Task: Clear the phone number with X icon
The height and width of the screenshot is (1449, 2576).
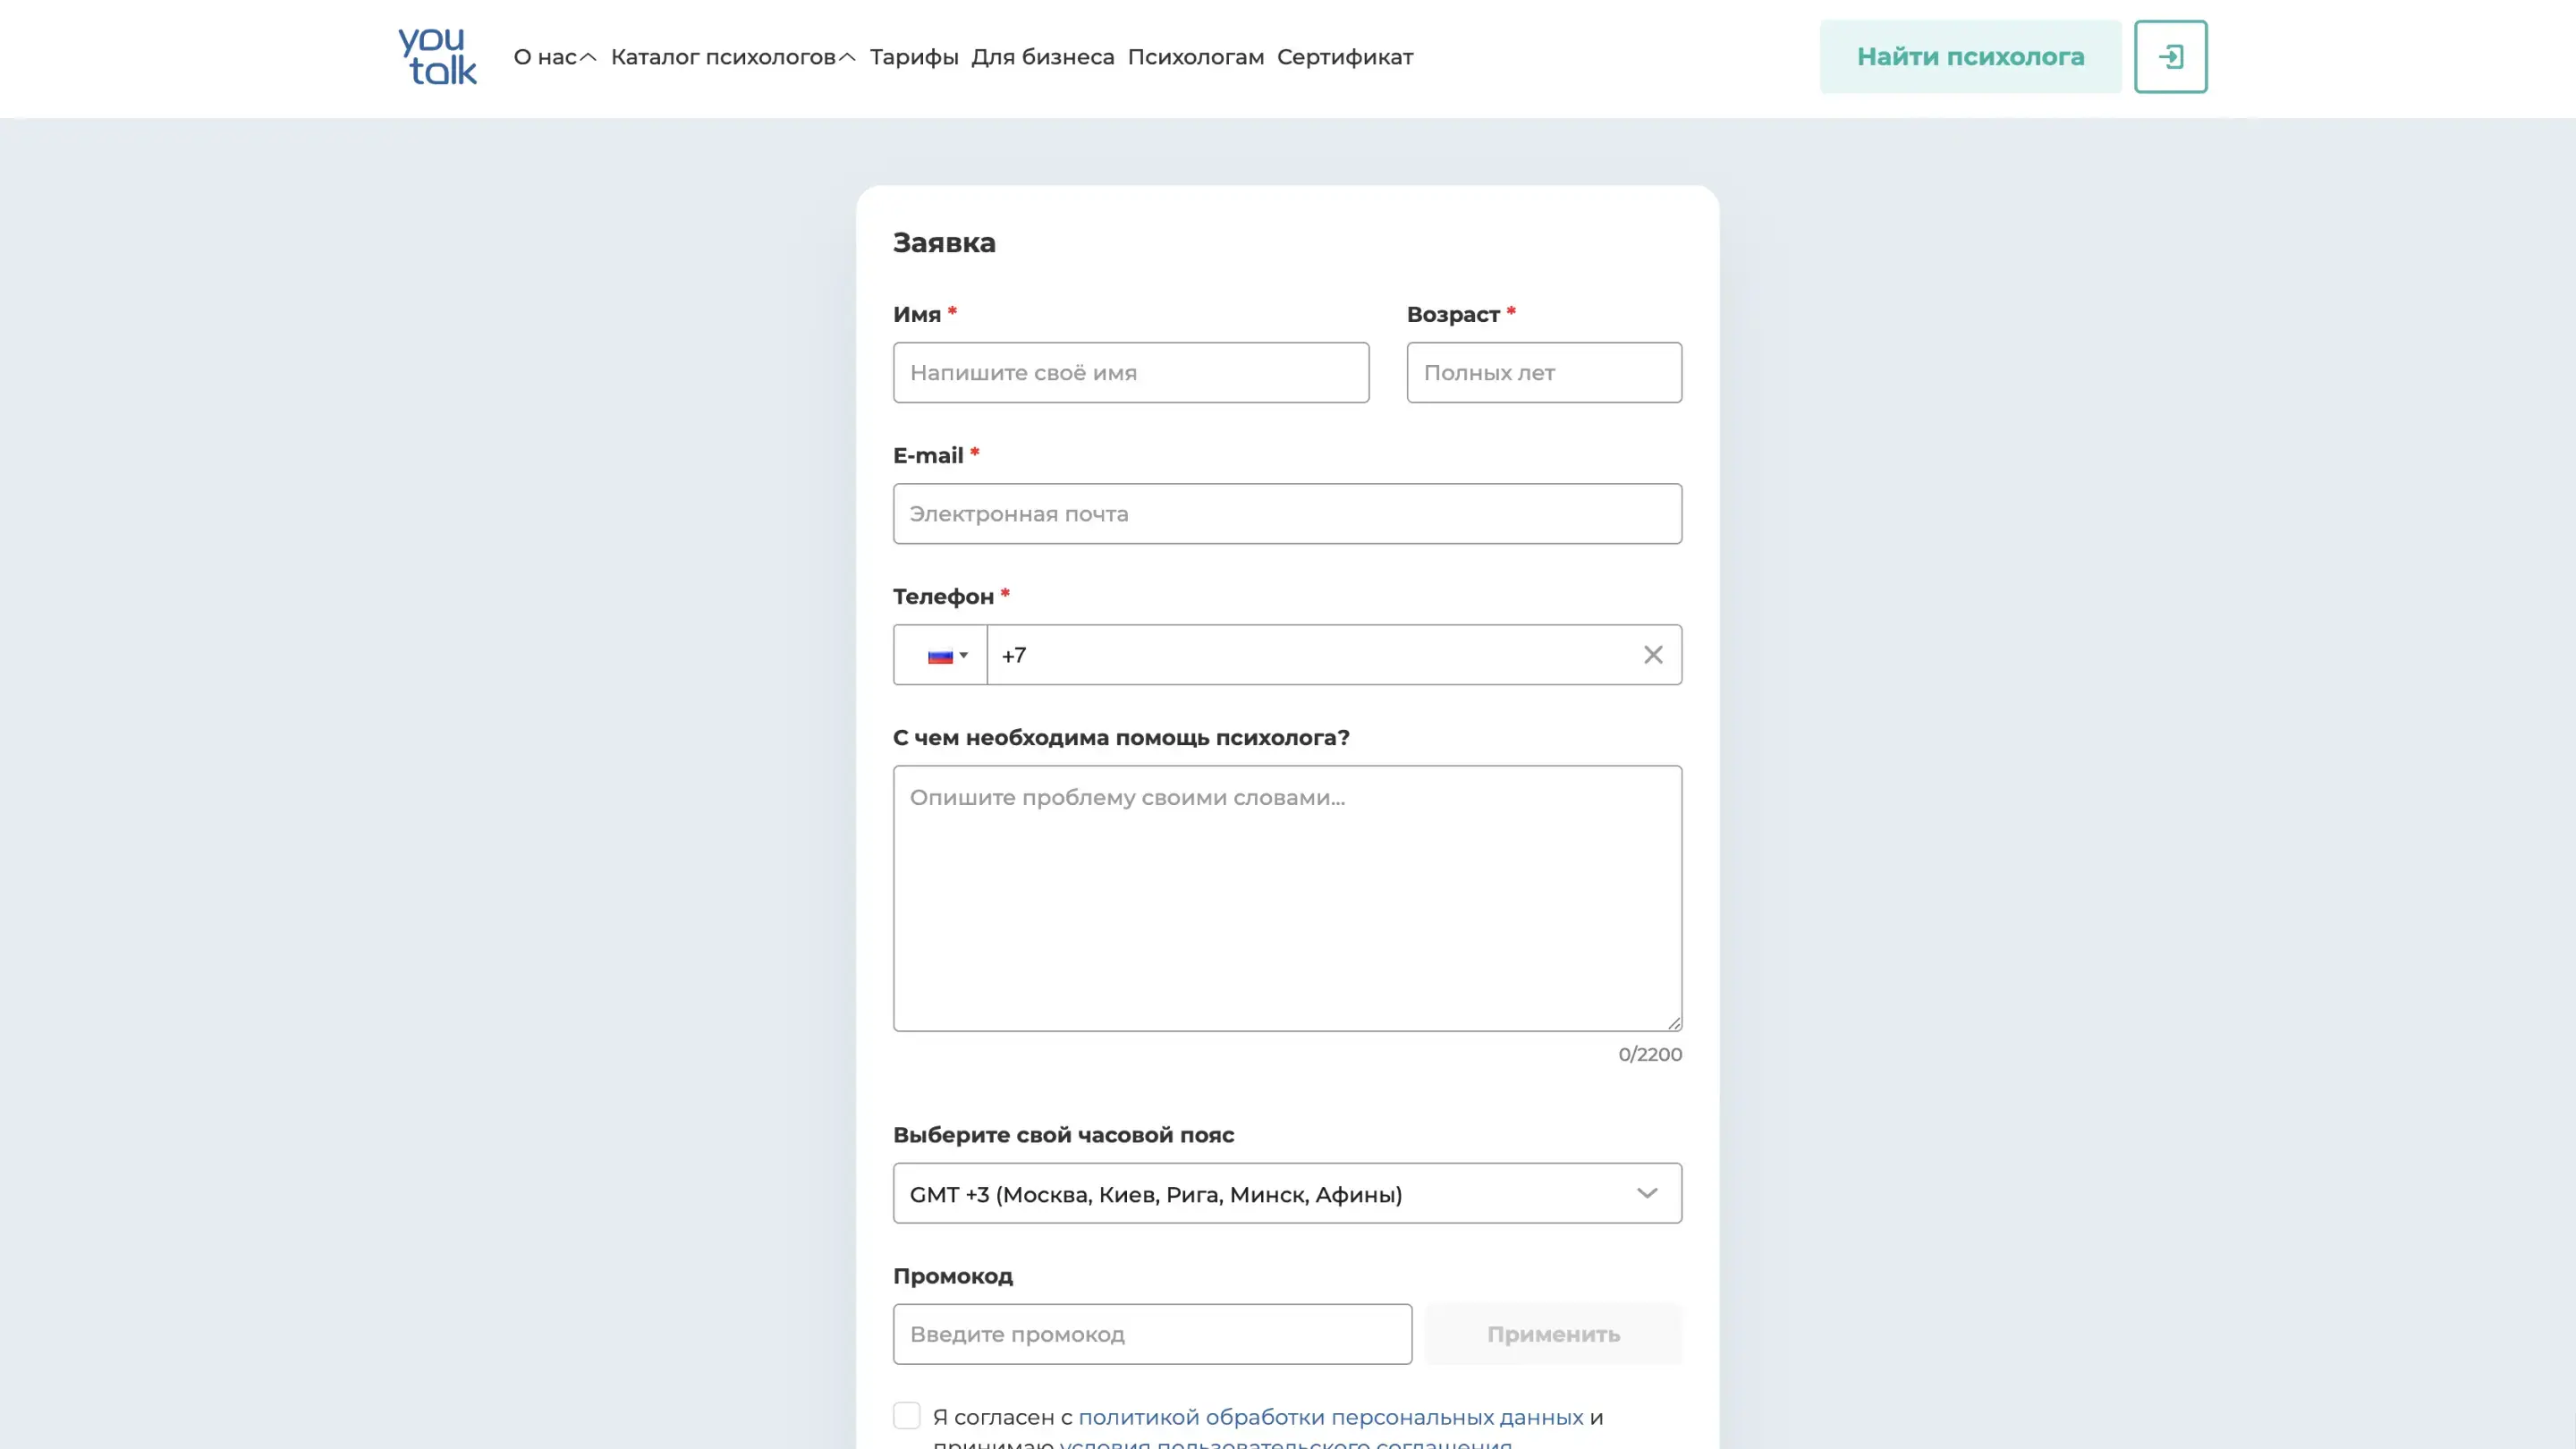Action: (1652, 655)
